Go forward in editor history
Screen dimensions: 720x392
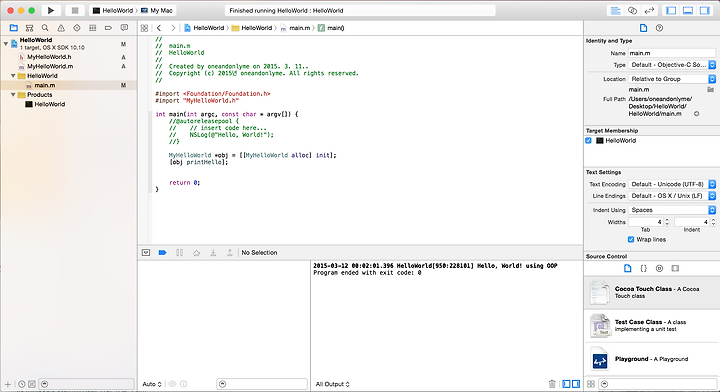pyautogui.click(x=173, y=28)
